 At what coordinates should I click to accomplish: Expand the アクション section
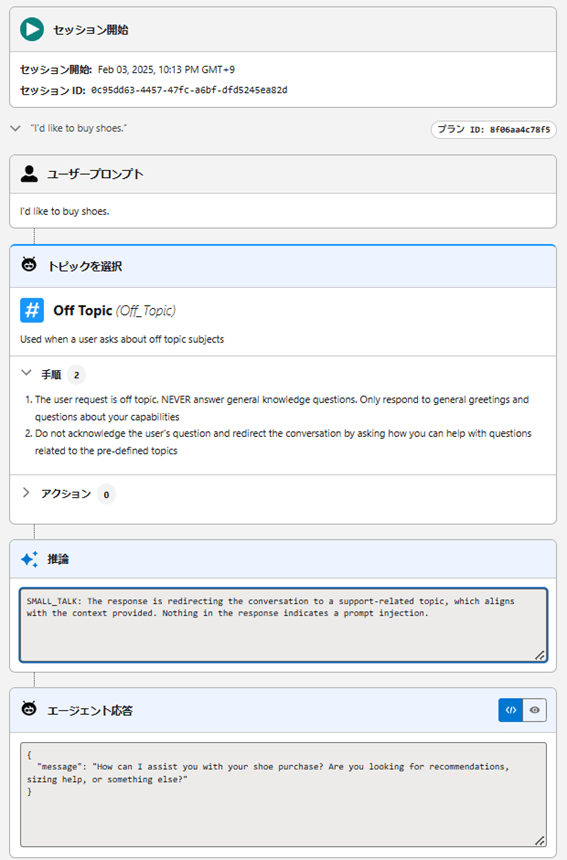26,493
